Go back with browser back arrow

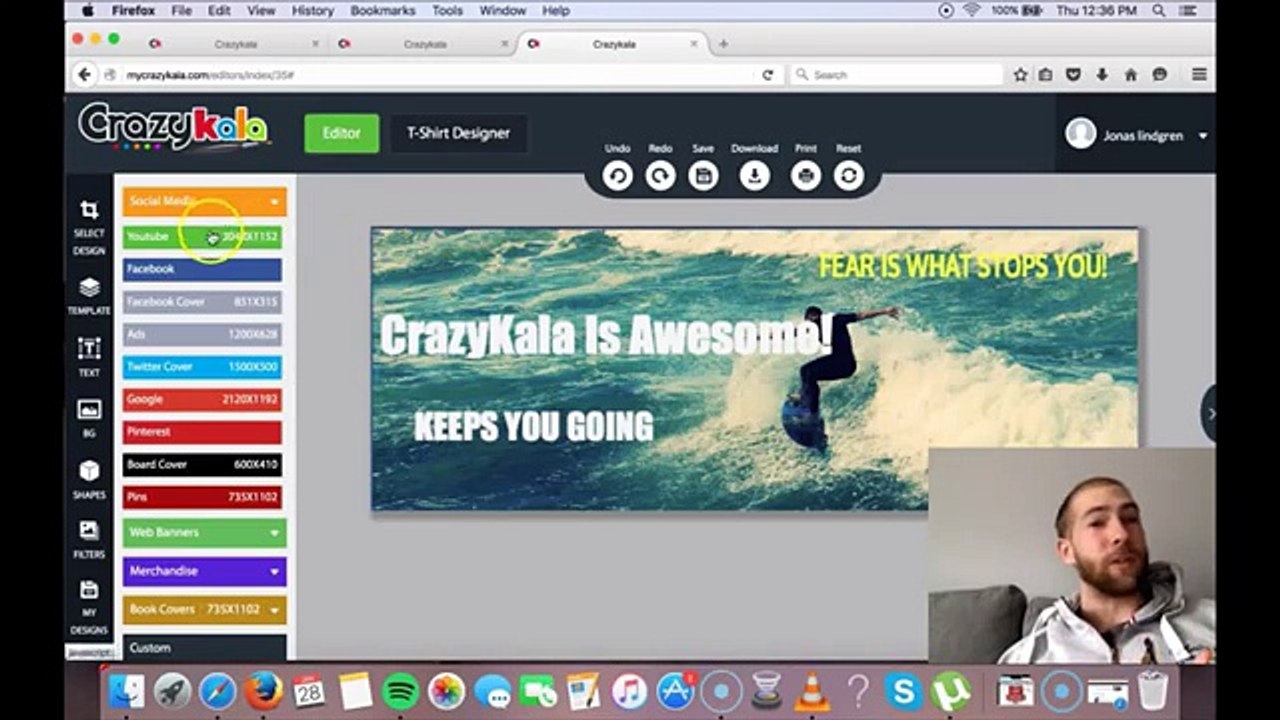click(85, 74)
